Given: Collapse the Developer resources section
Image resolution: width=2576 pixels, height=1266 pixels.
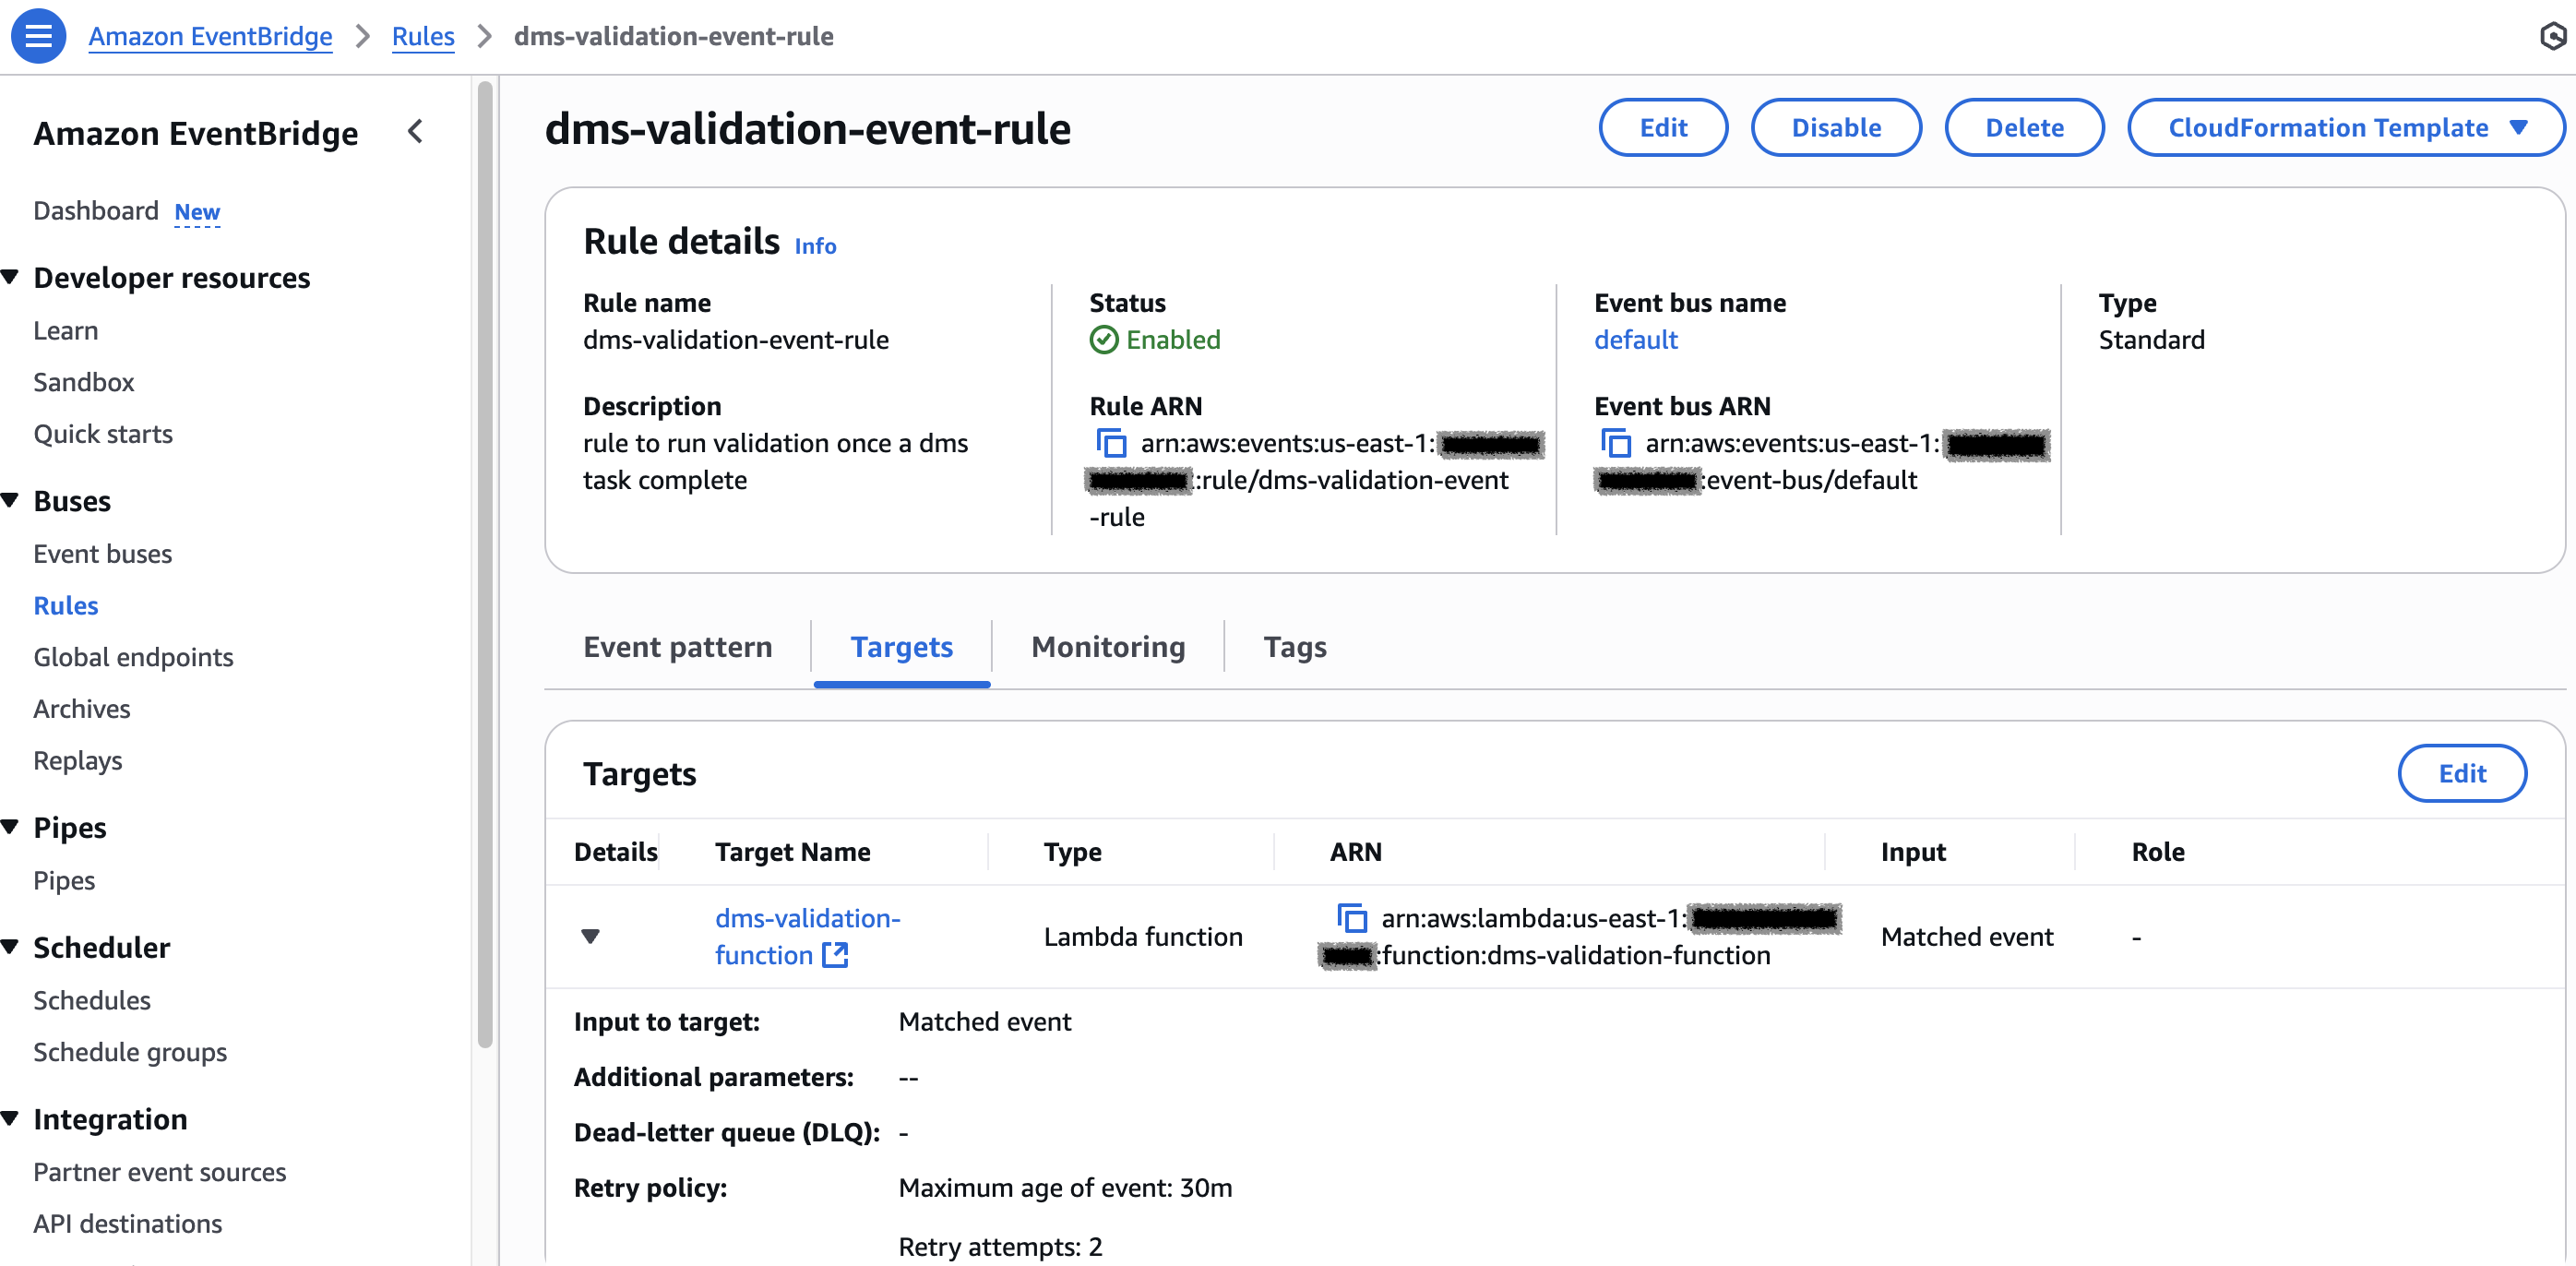Looking at the screenshot, I should tap(11, 277).
